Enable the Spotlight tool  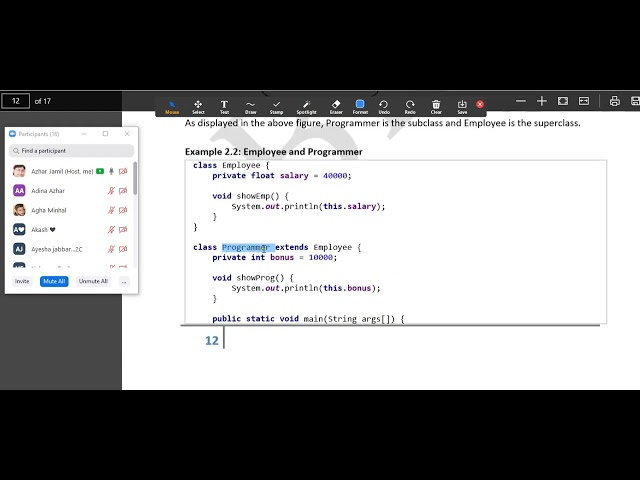[x=306, y=105]
